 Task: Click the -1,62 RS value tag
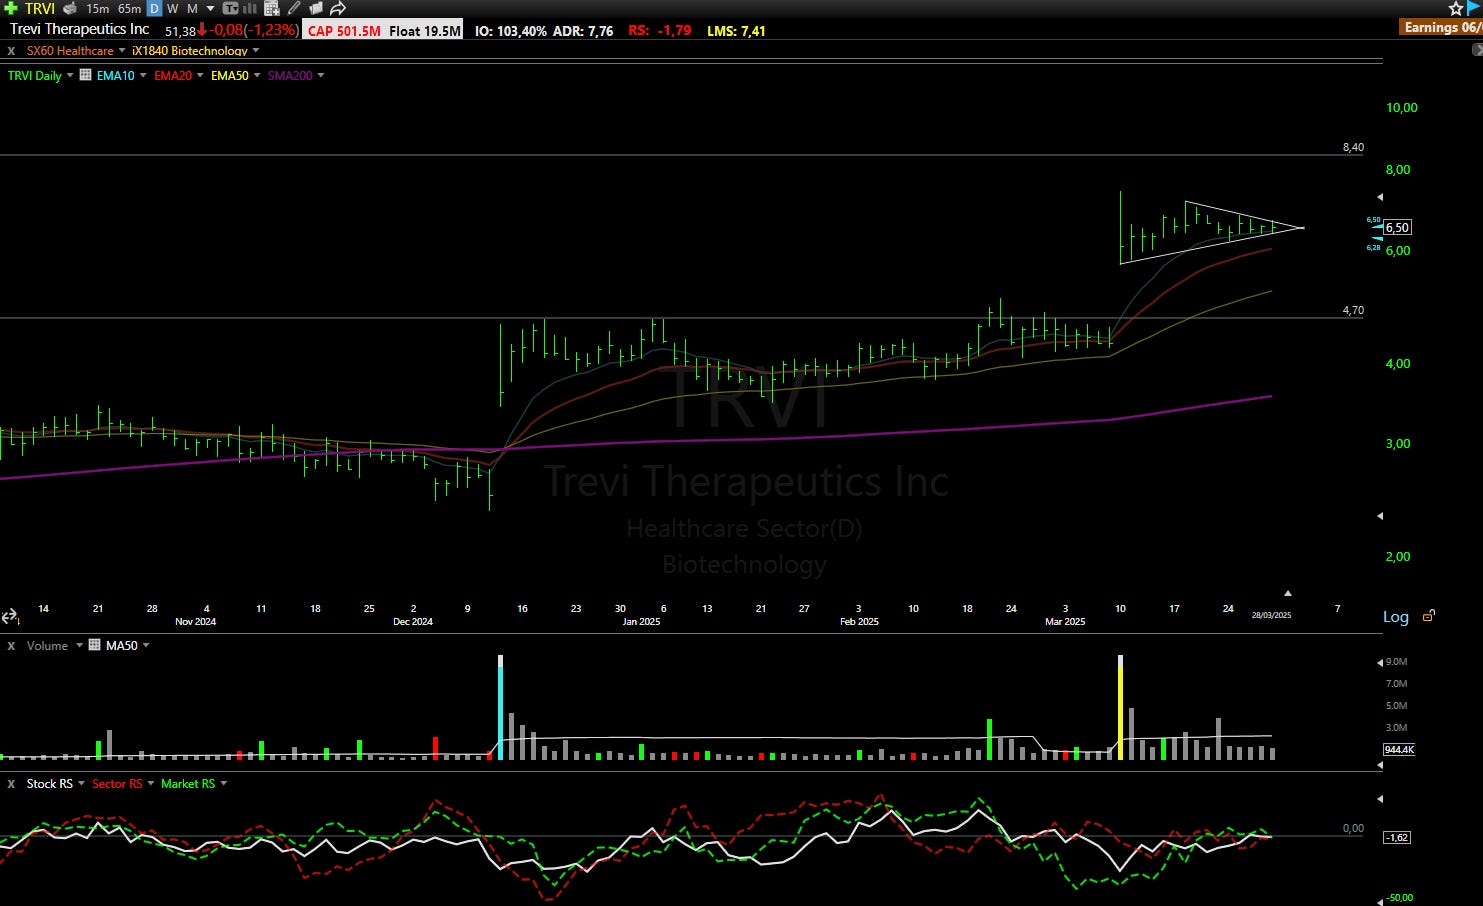click(1397, 837)
